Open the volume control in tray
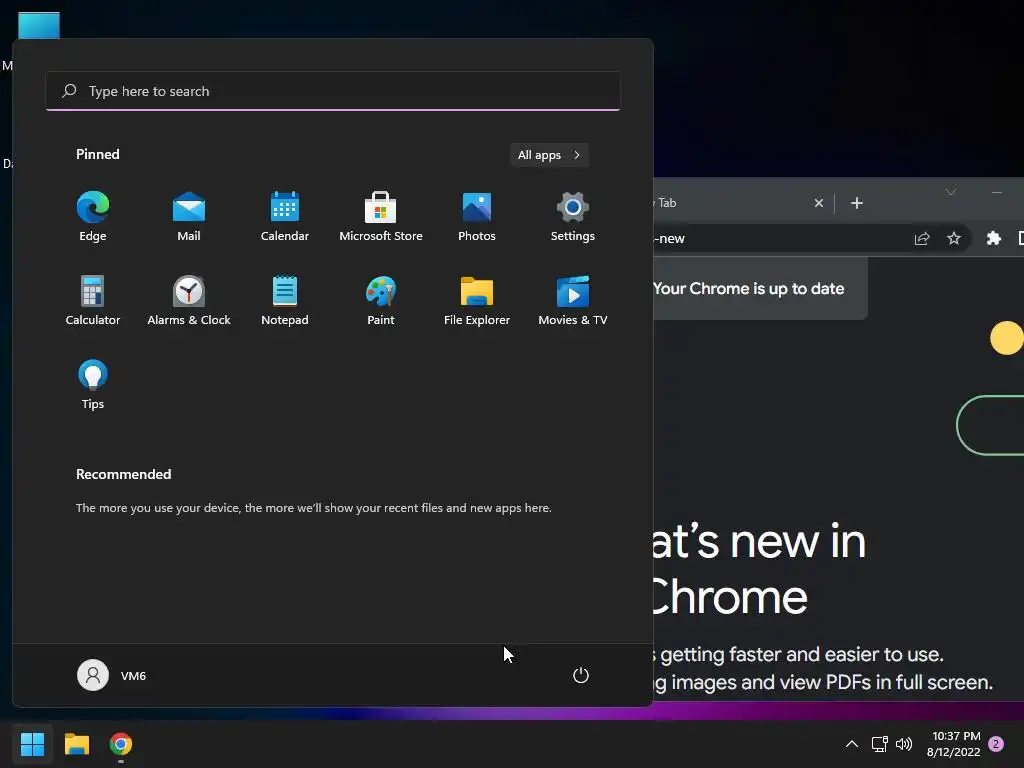 (x=904, y=744)
